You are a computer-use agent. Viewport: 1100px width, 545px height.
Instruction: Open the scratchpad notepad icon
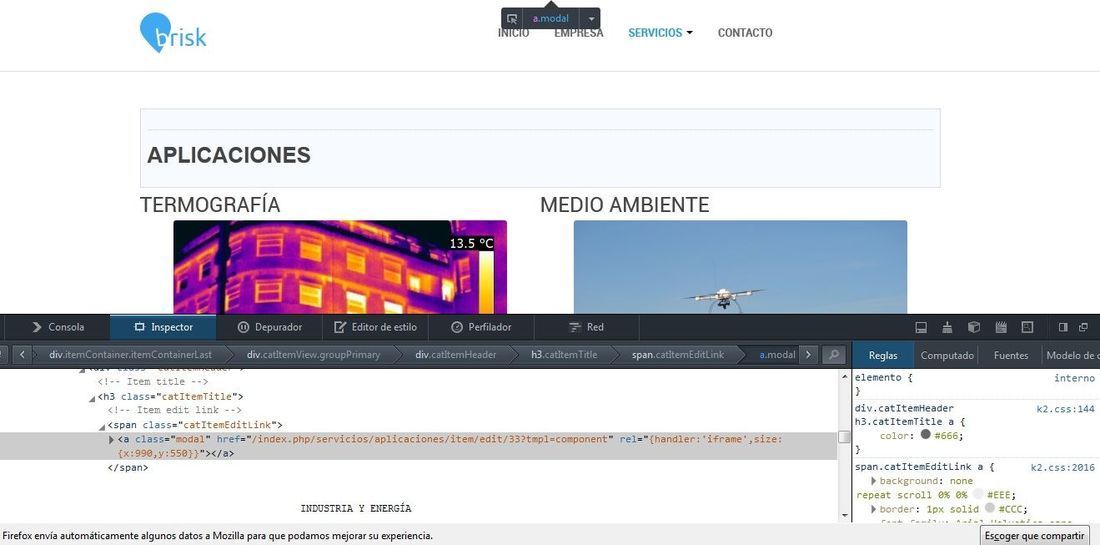tap(1001, 327)
